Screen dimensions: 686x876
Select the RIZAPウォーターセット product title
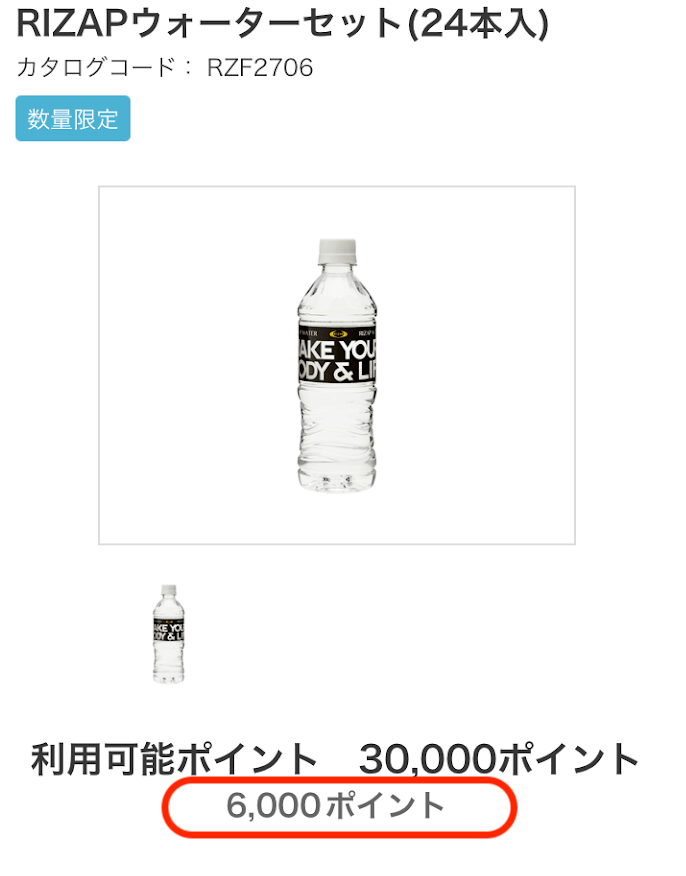282,23
